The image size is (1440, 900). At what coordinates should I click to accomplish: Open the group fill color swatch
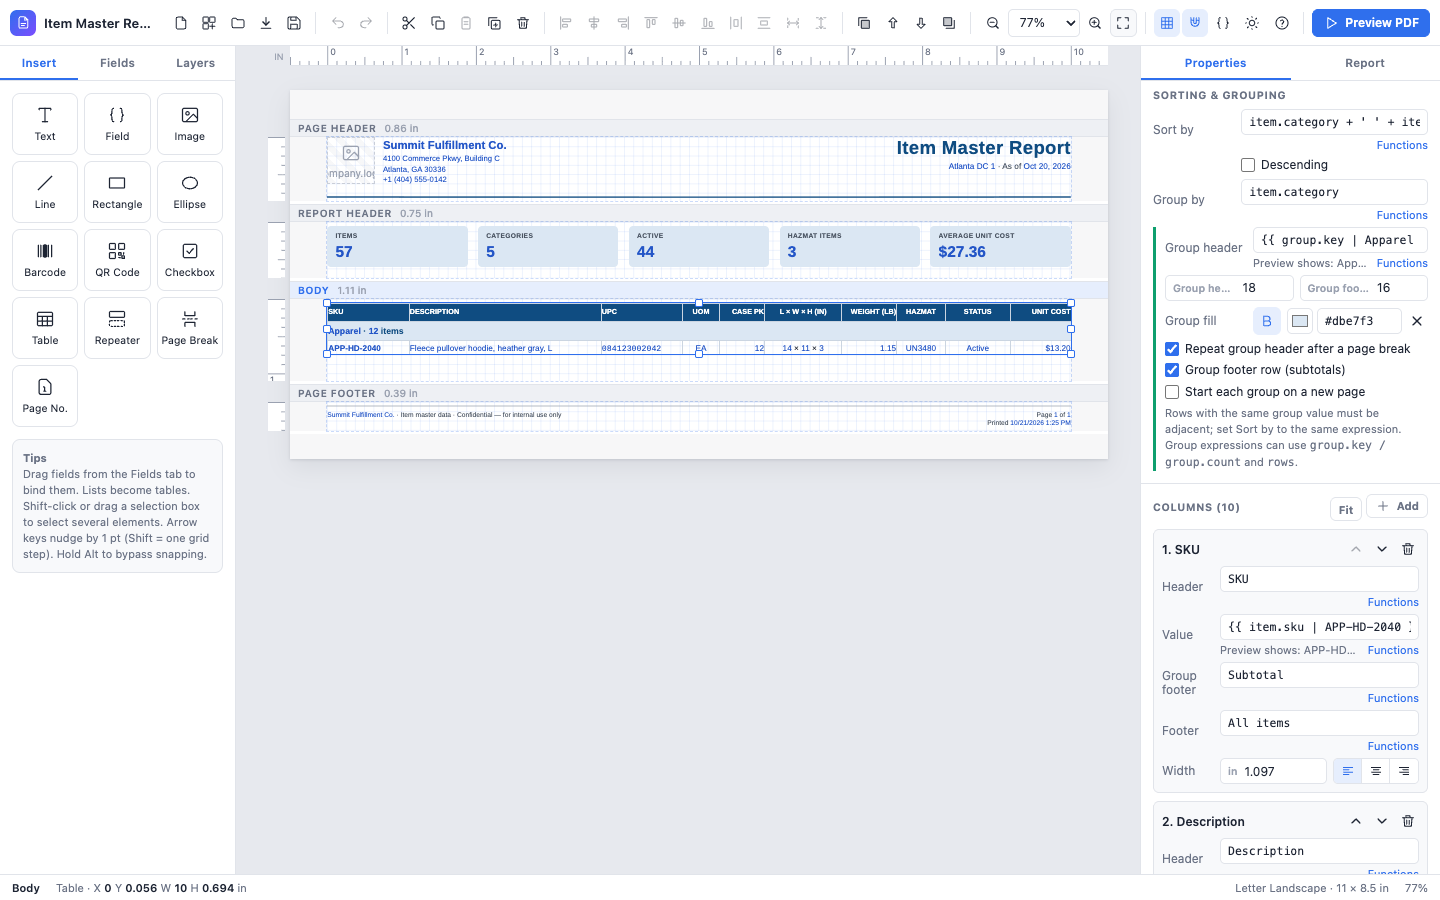1300,321
